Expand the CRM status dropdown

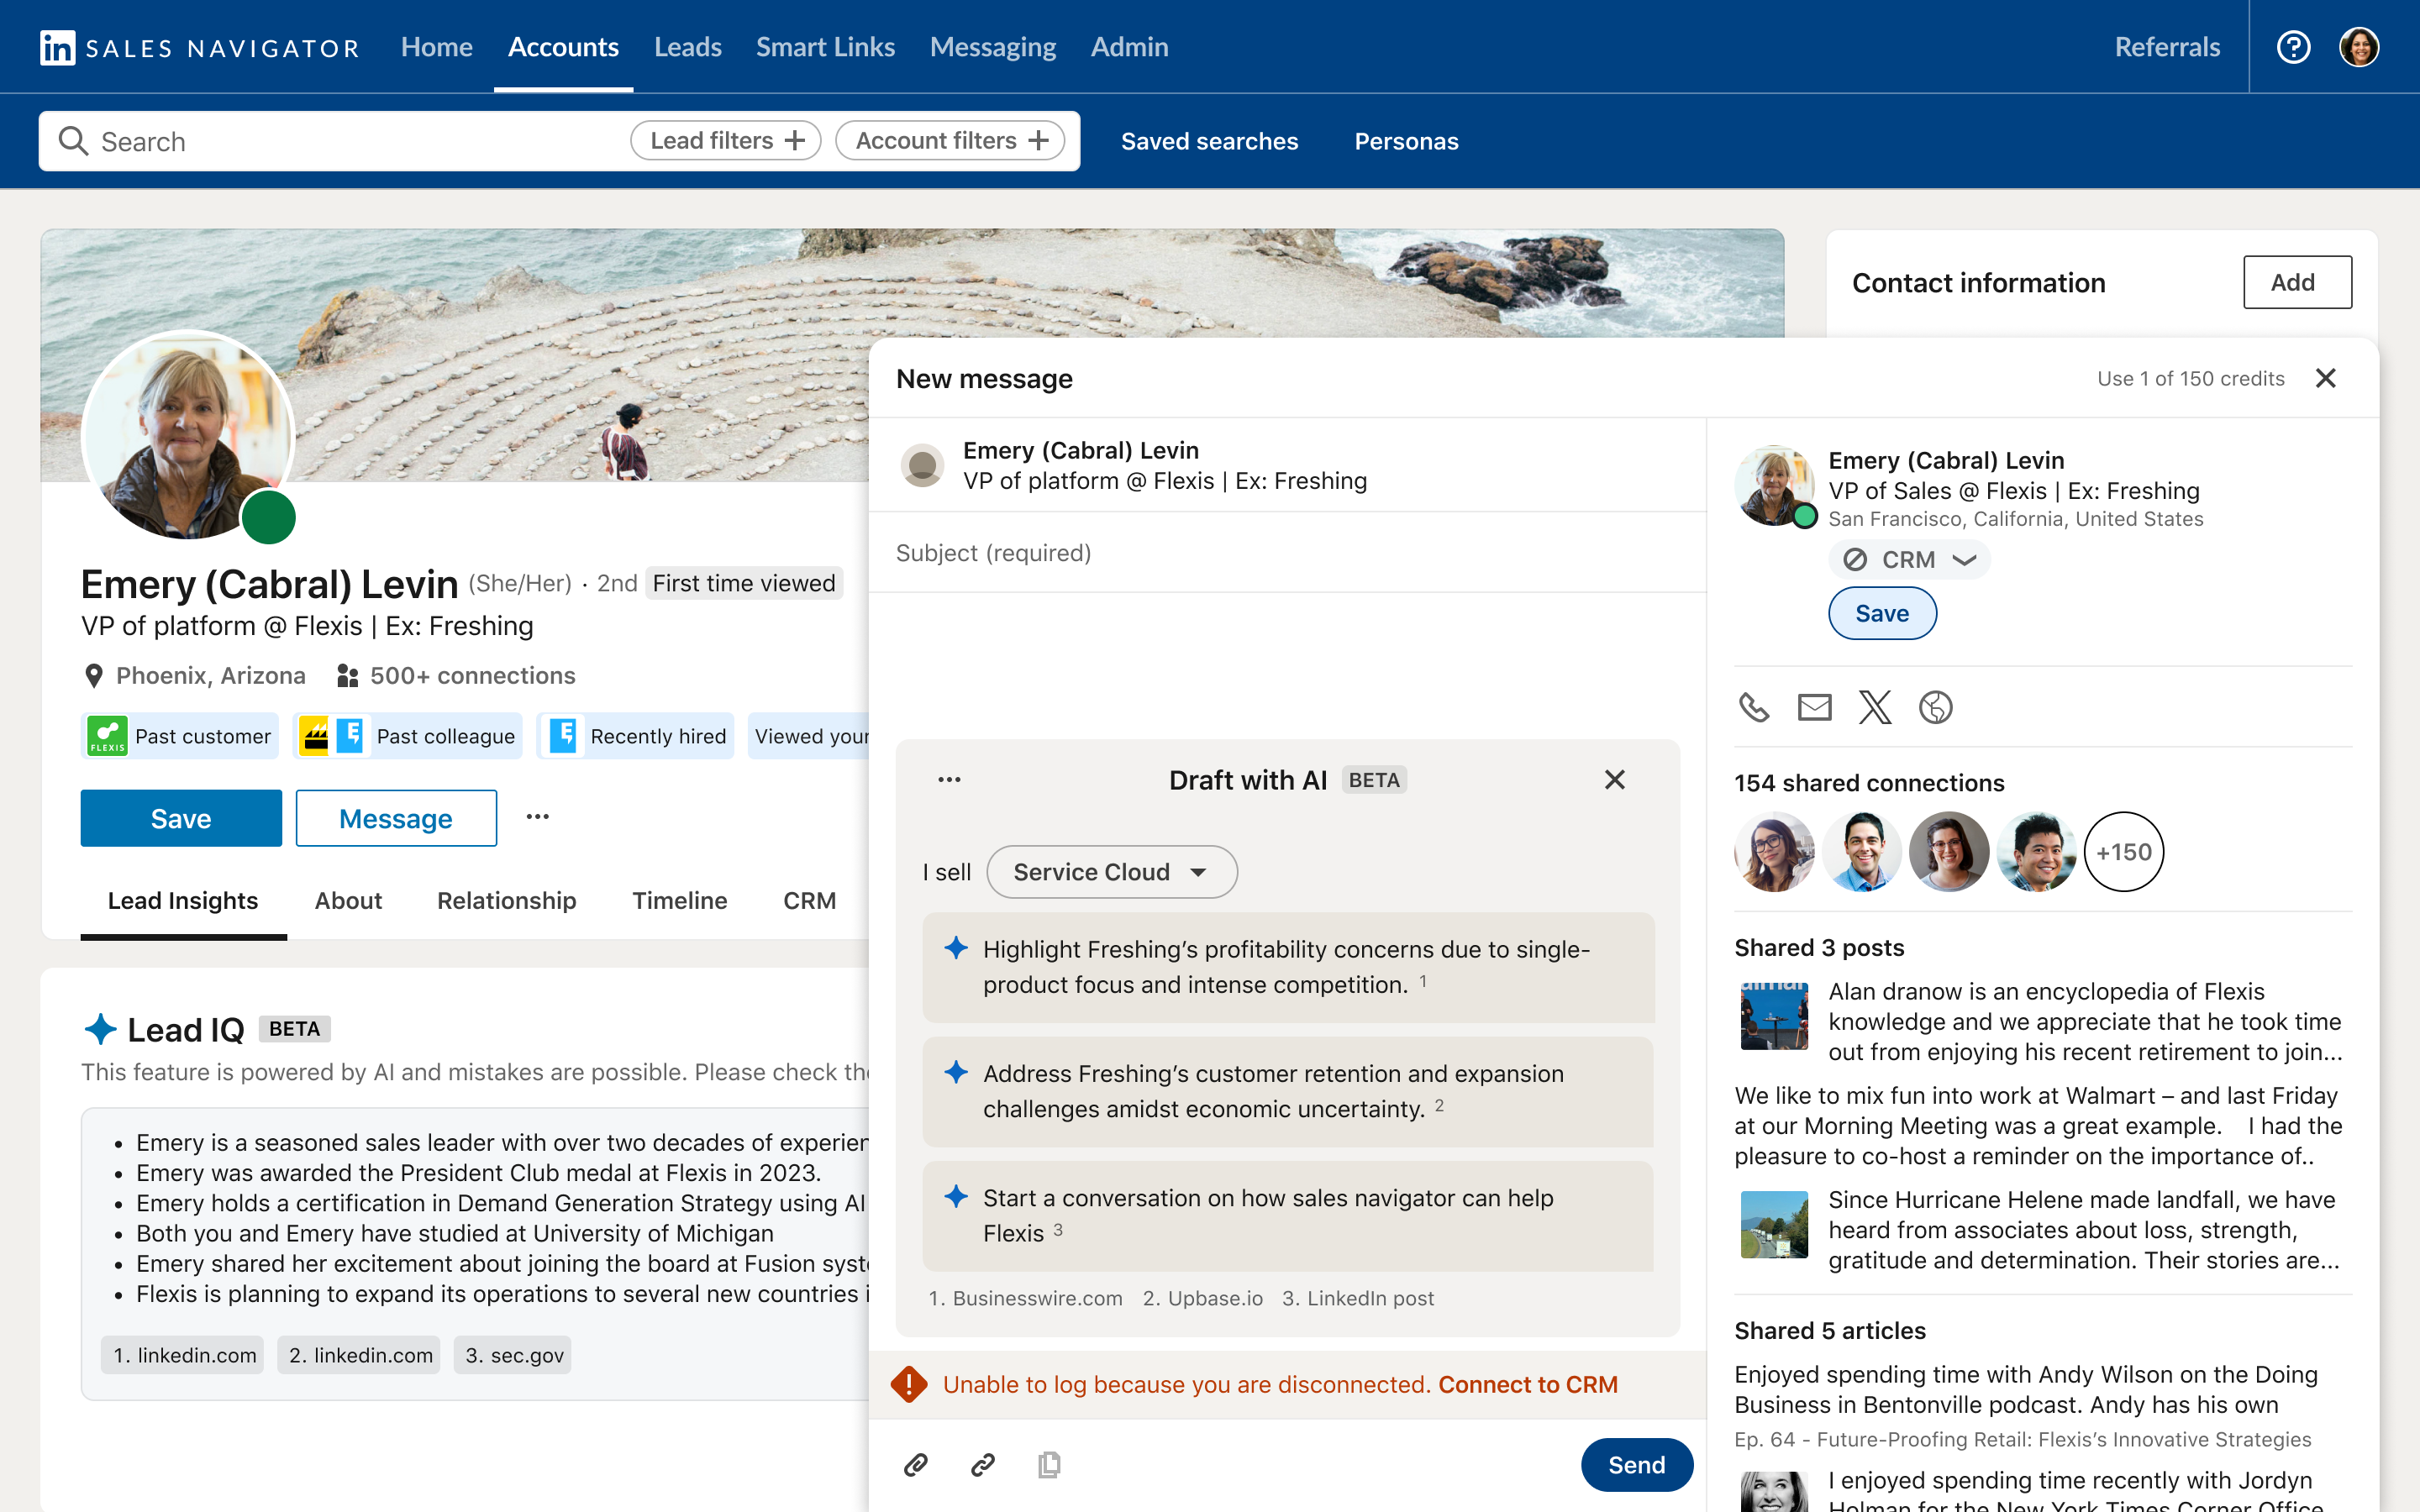coord(1909,560)
